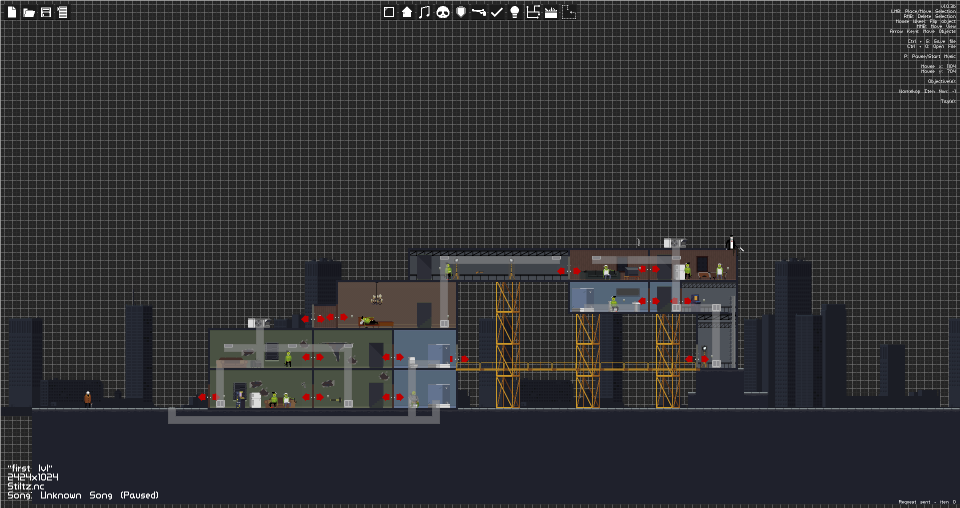Click the P: Pause/Start Music hint
Viewport: 960px width, 508px height.
(x=929, y=56)
